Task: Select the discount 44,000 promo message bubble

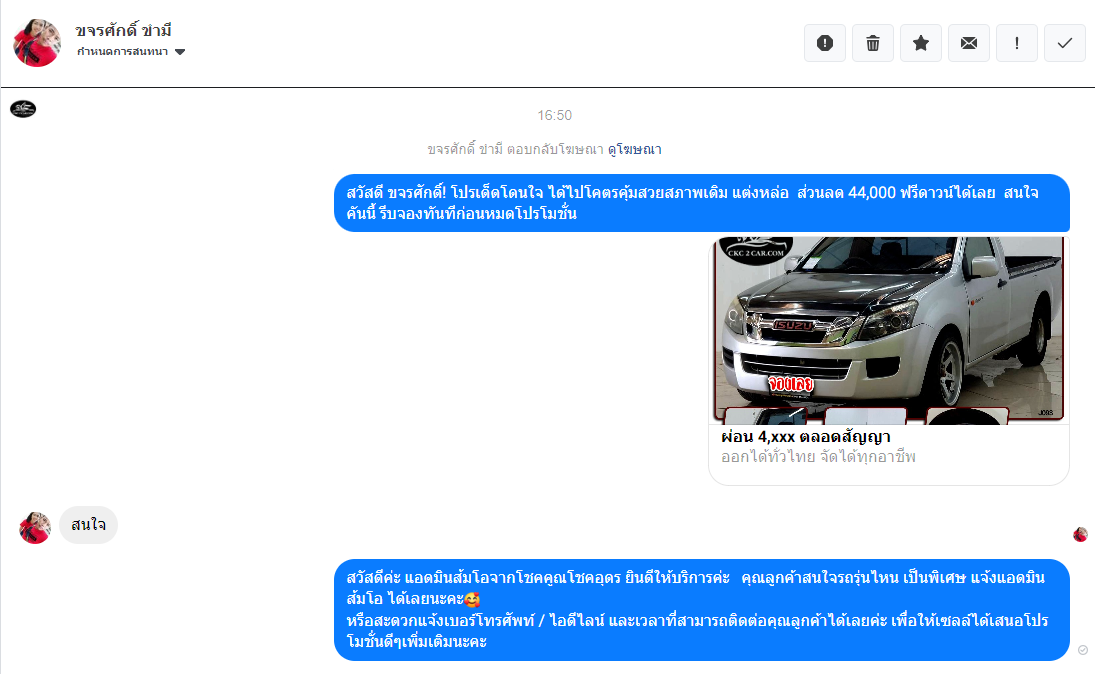Action: [x=702, y=203]
